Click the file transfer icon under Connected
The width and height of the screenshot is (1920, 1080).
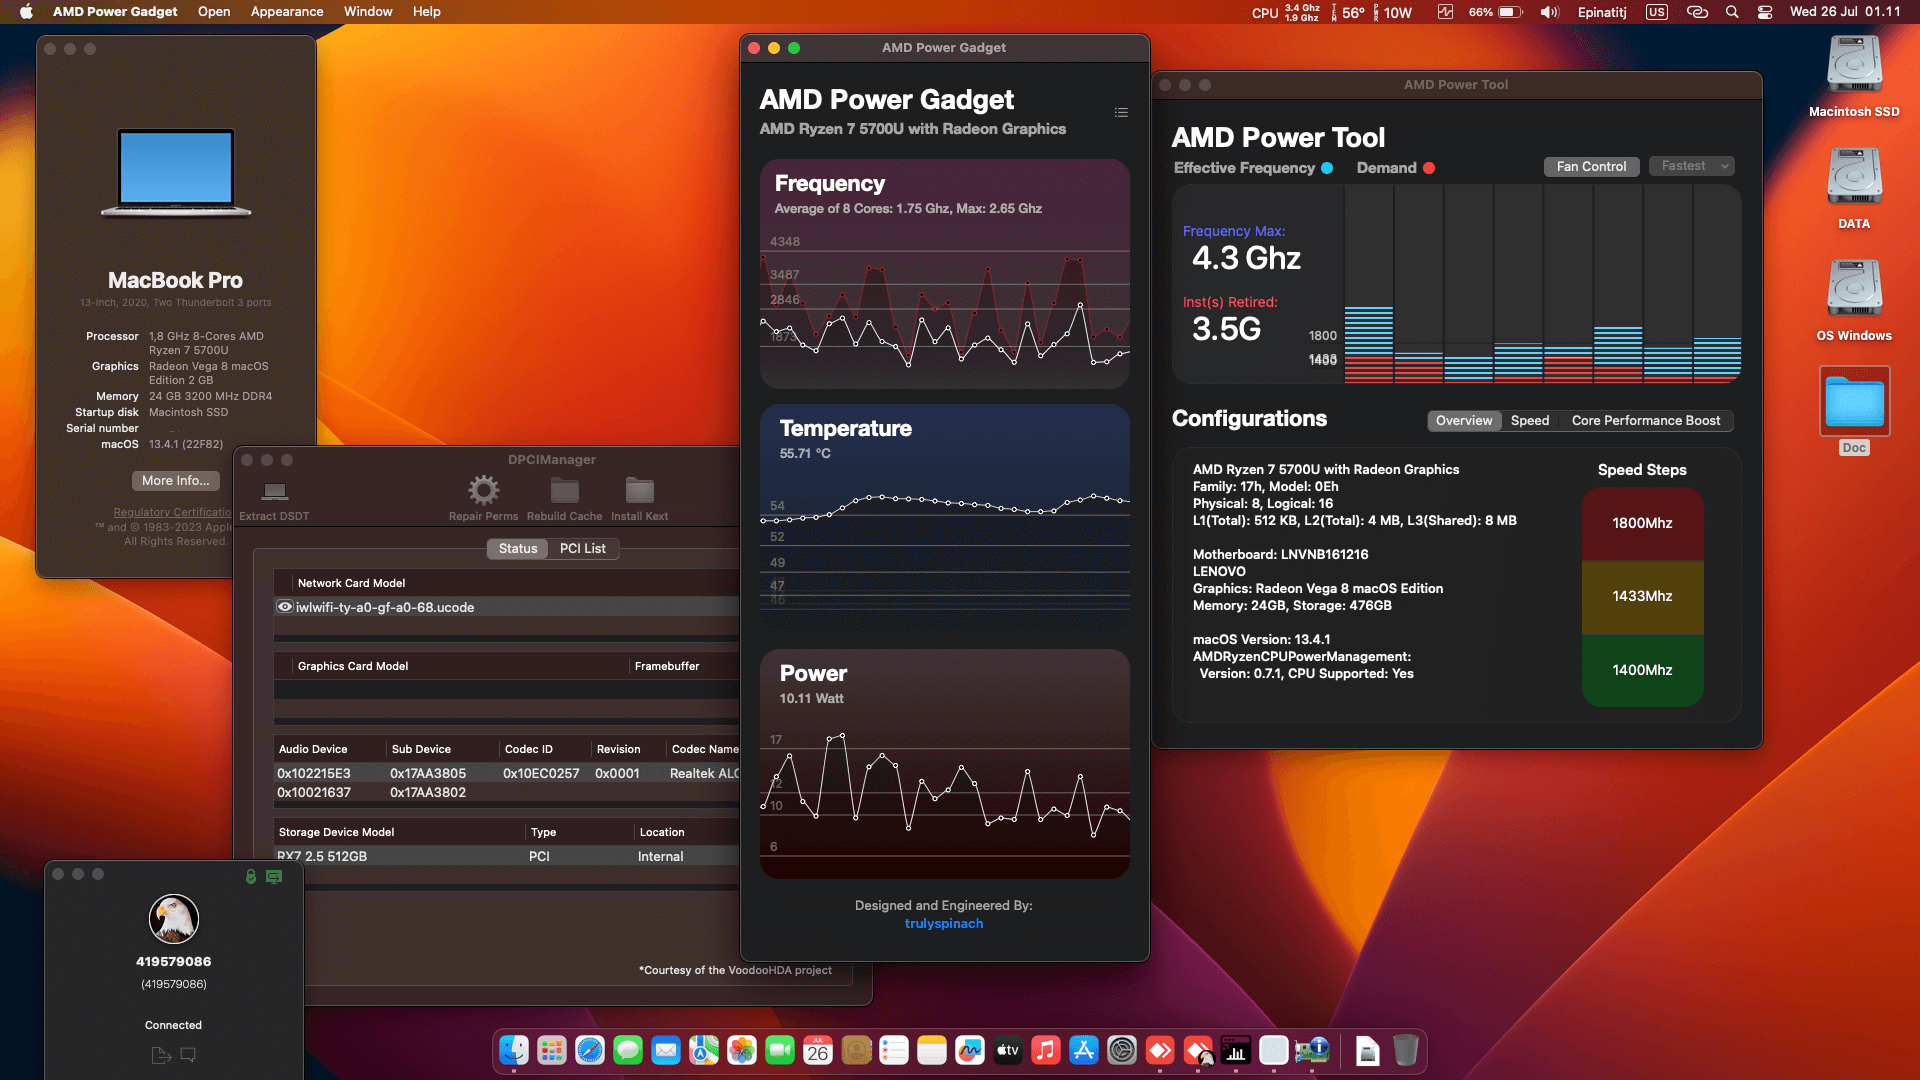point(161,1055)
